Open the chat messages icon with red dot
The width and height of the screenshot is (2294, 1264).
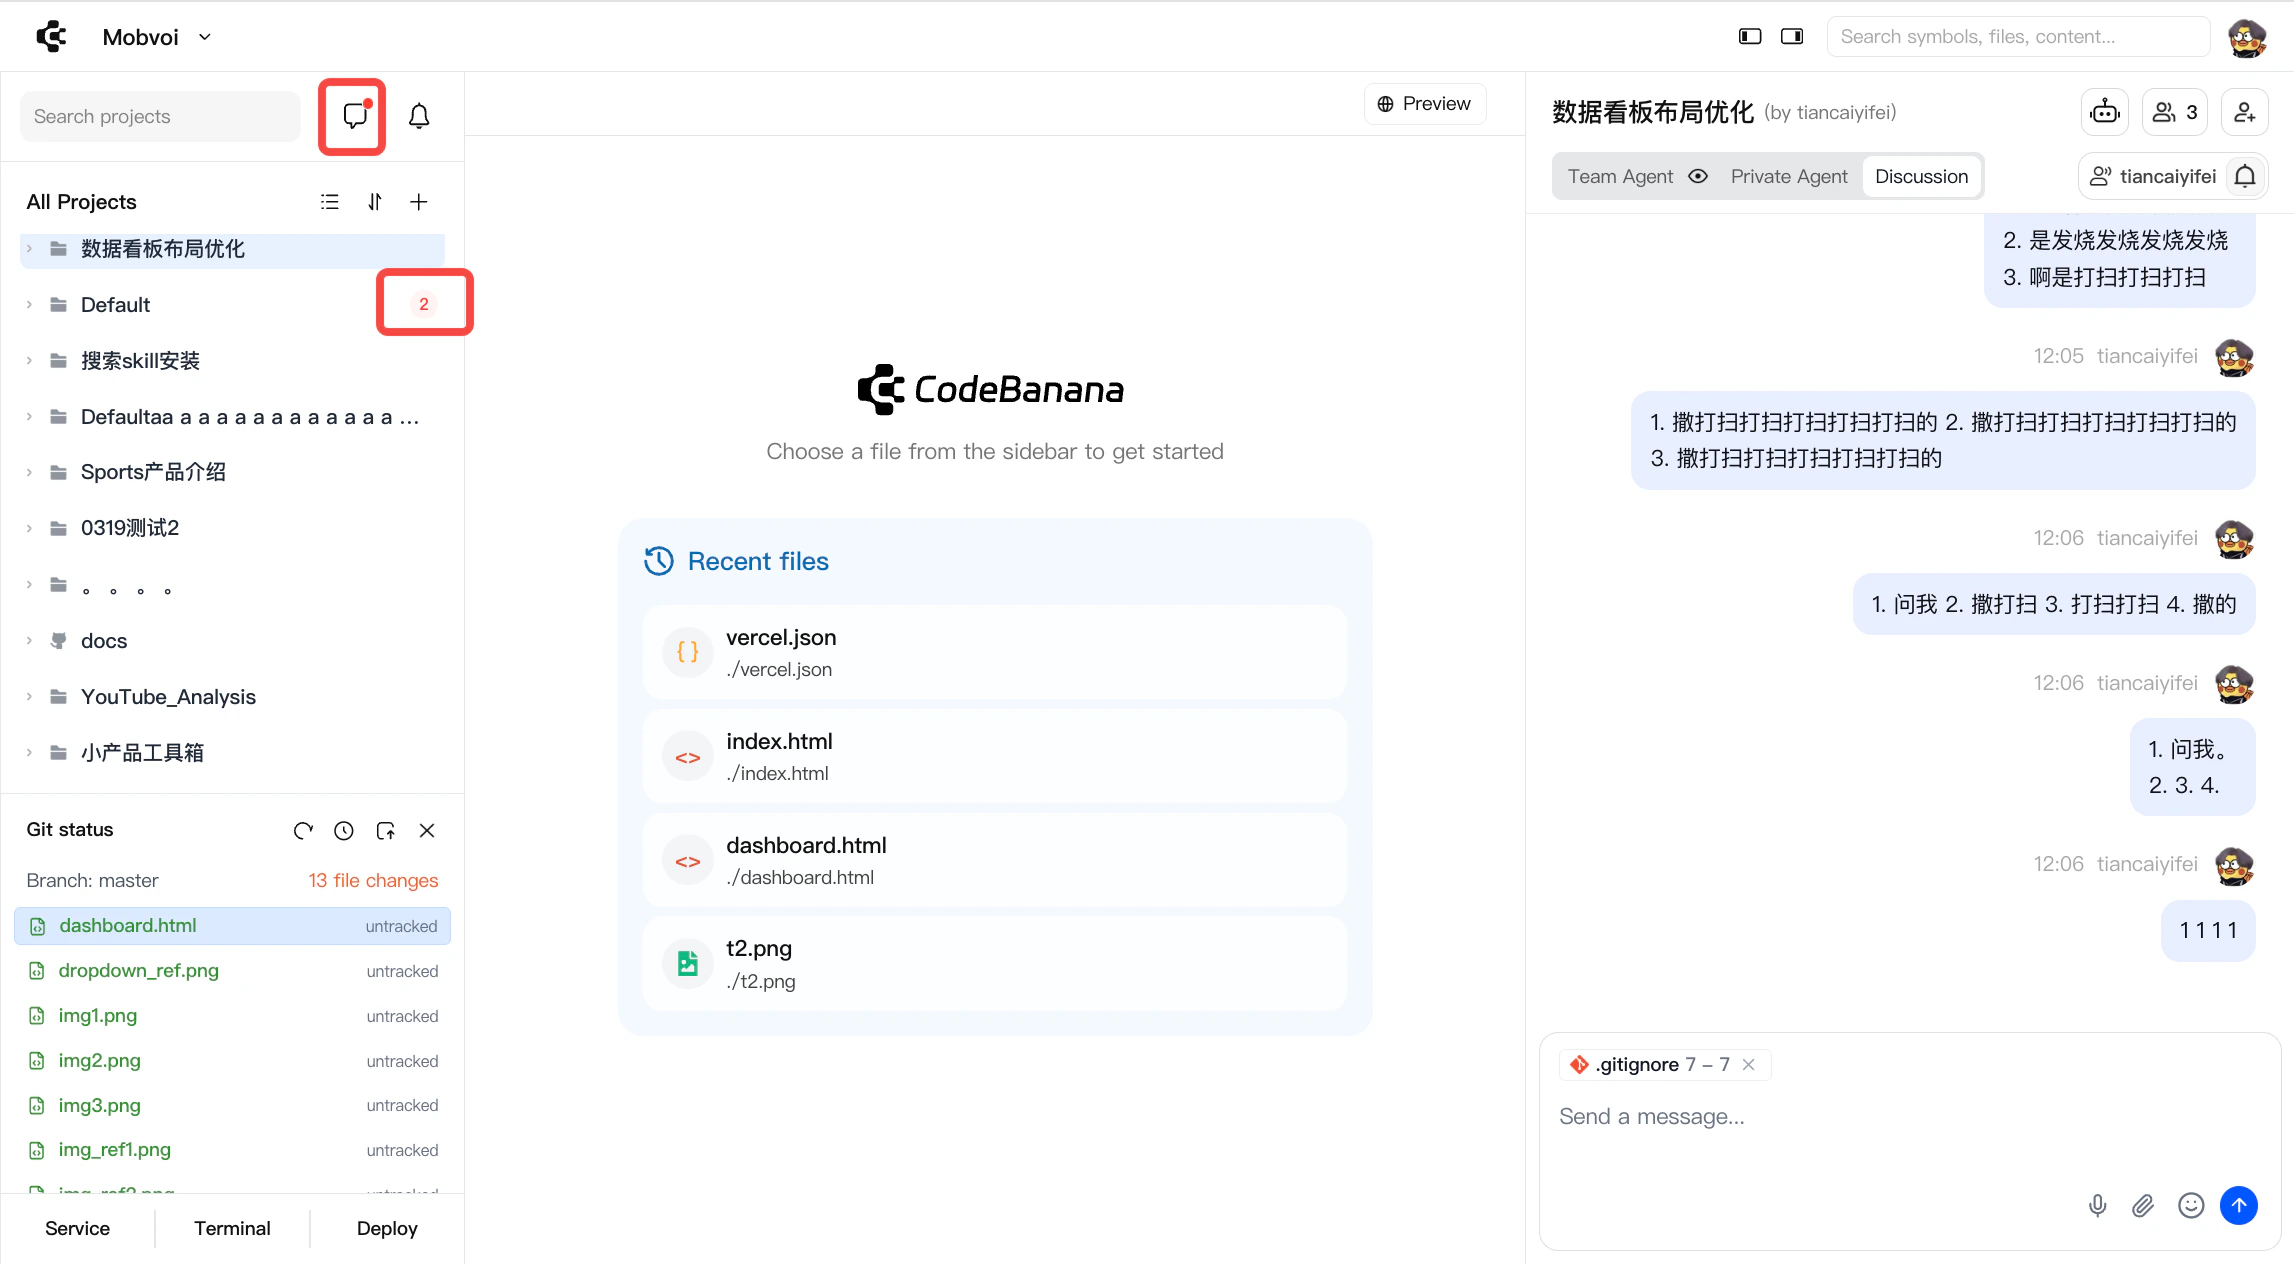click(x=354, y=116)
